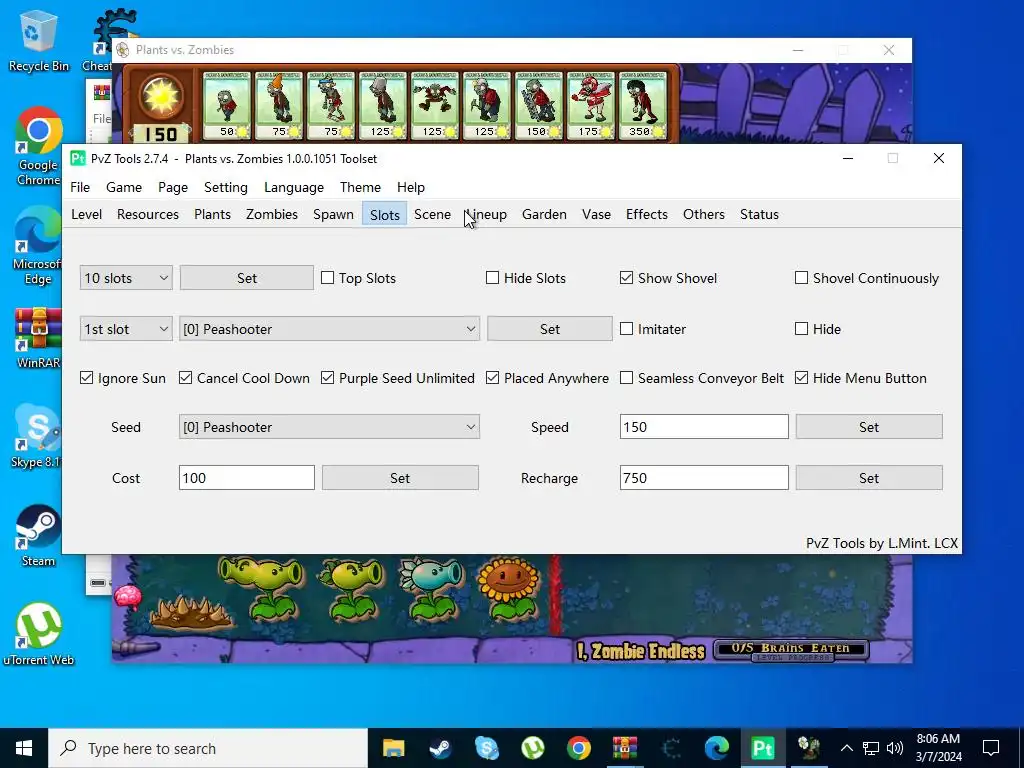
Task: Open the 10 slots dropdown
Action: click(126, 278)
